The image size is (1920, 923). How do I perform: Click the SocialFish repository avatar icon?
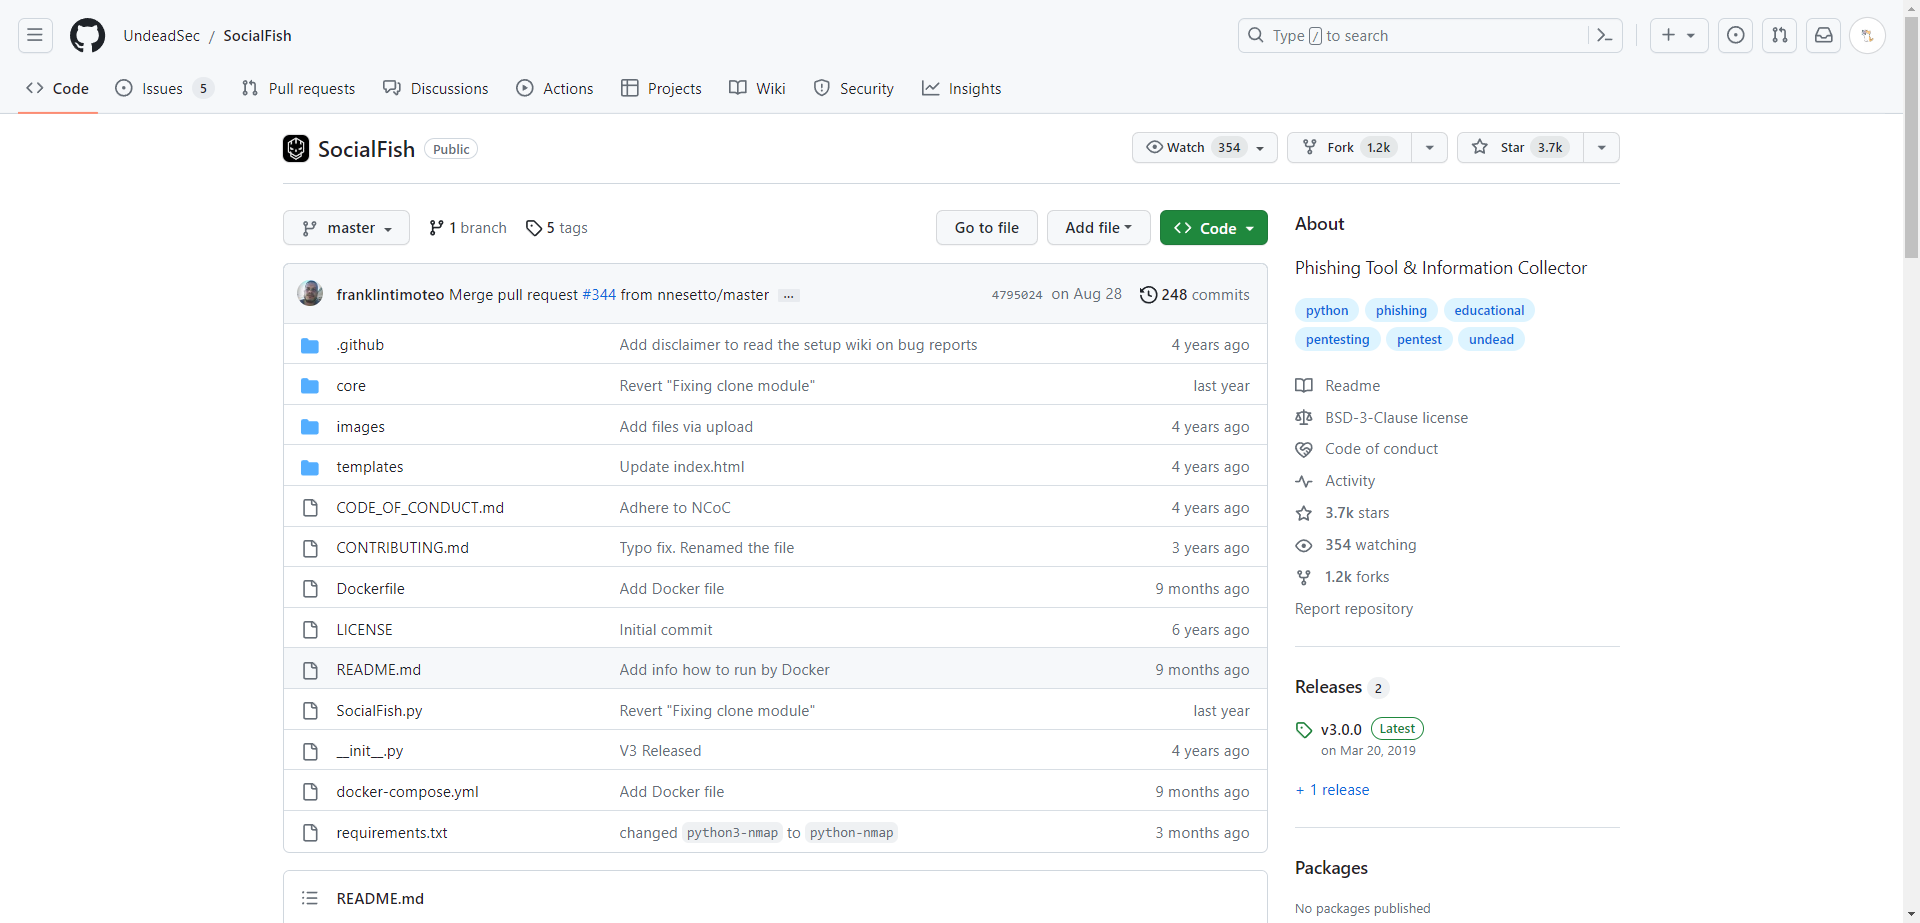pyautogui.click(x=296, y=149)
